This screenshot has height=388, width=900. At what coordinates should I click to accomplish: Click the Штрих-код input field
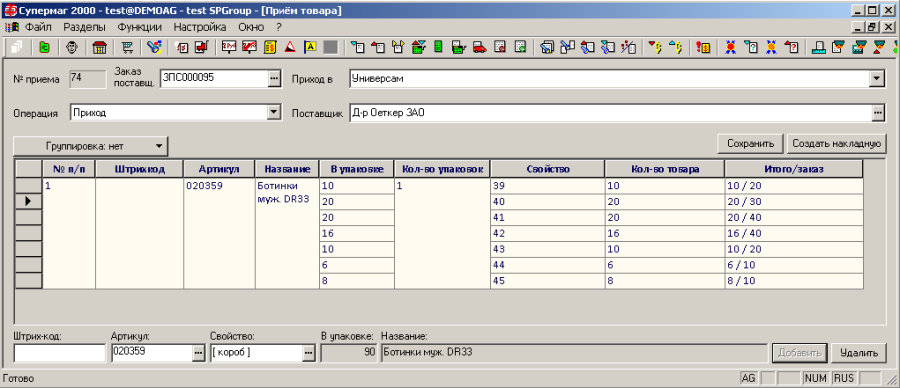point(60,353)
